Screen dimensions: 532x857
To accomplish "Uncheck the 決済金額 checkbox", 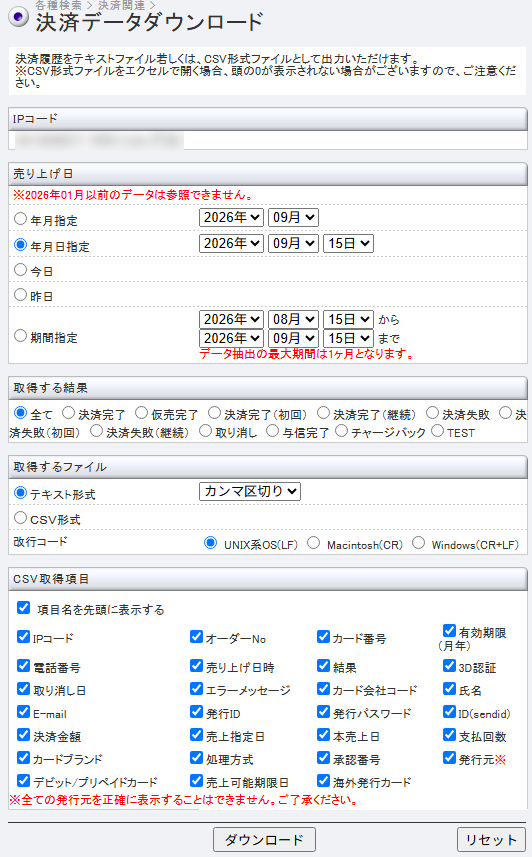I will tap(24, 735).
